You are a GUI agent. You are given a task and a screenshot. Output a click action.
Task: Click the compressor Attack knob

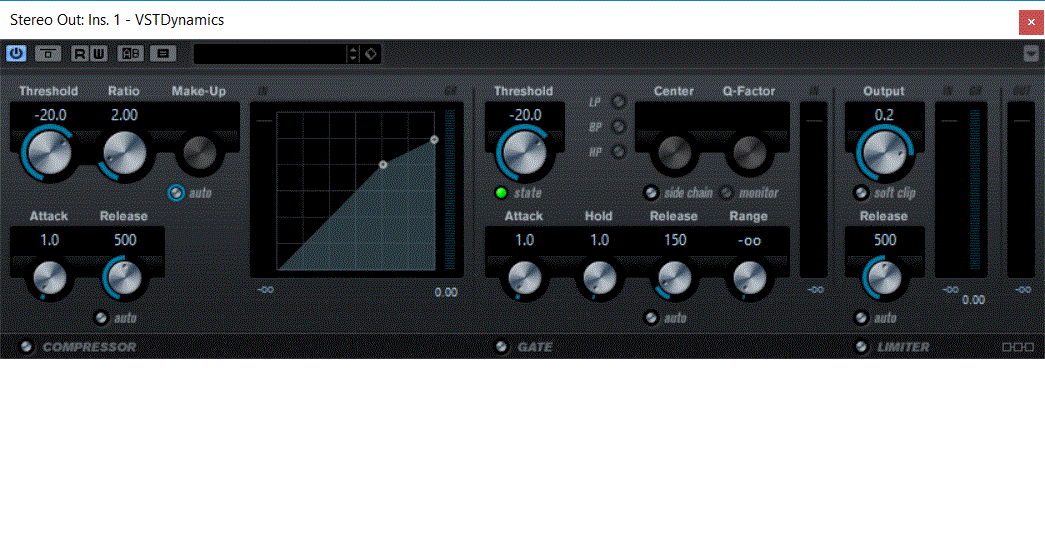point(49,278)
